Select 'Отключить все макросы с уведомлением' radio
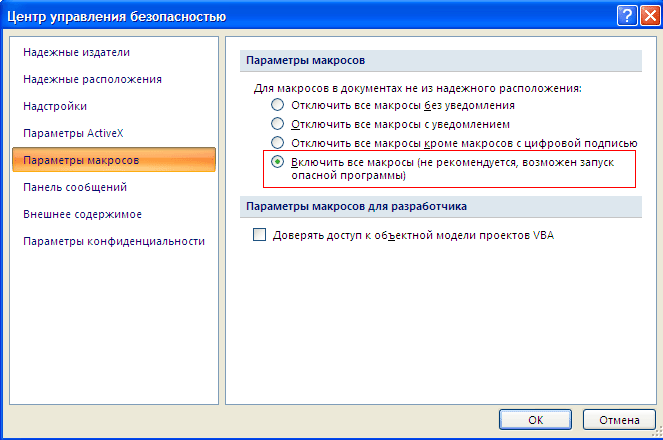Image resolution: width=663 pixels, height=440 pixels. [x=277, y=124]
